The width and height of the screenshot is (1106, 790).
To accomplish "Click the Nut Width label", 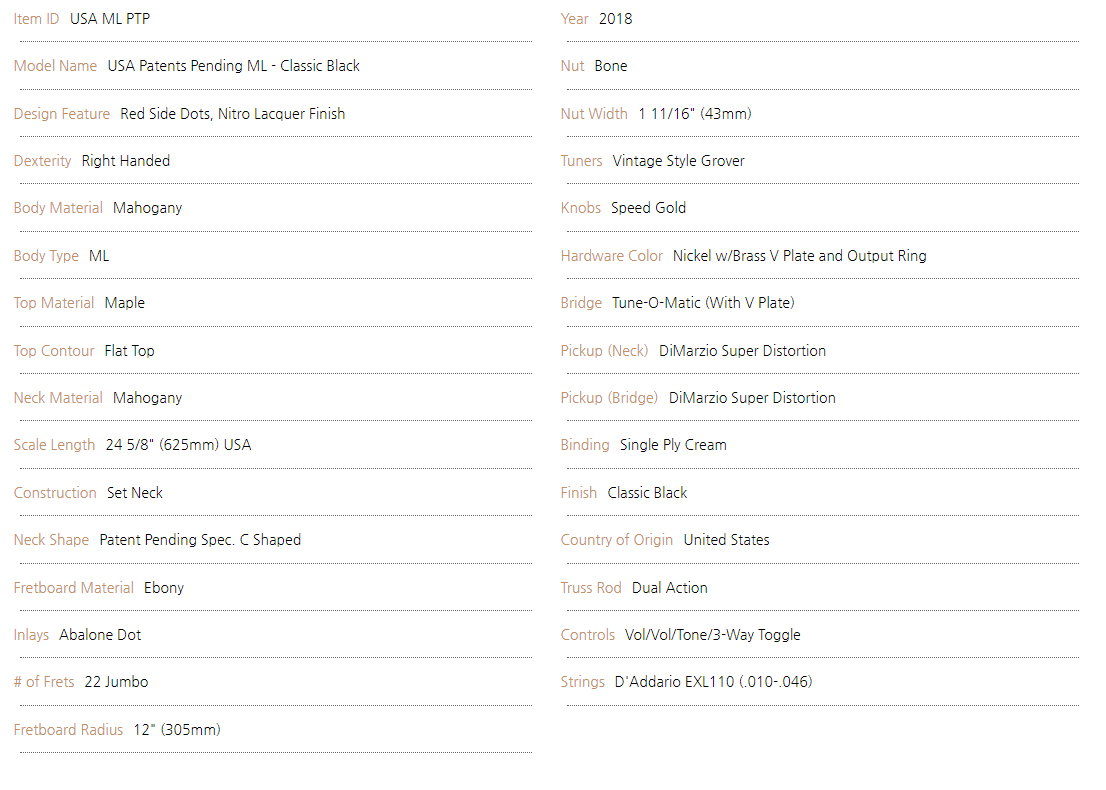I will coord(594,114).
